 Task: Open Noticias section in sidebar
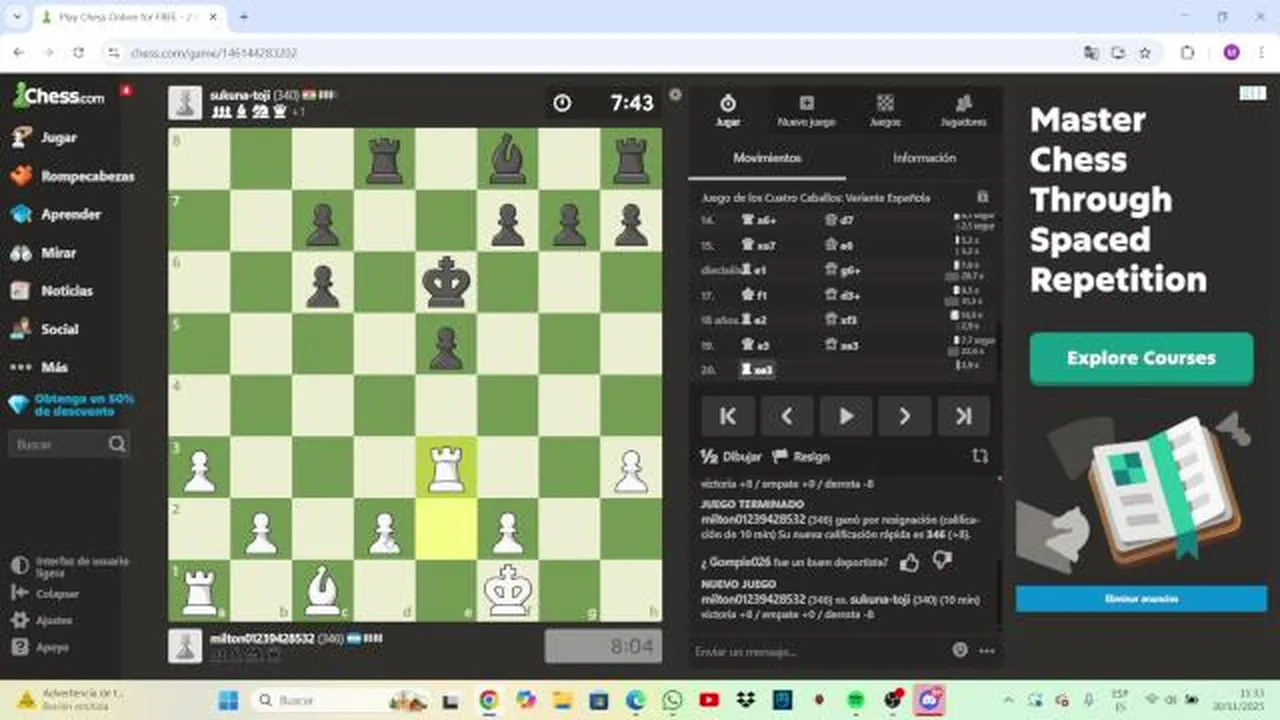pos(52,291)
